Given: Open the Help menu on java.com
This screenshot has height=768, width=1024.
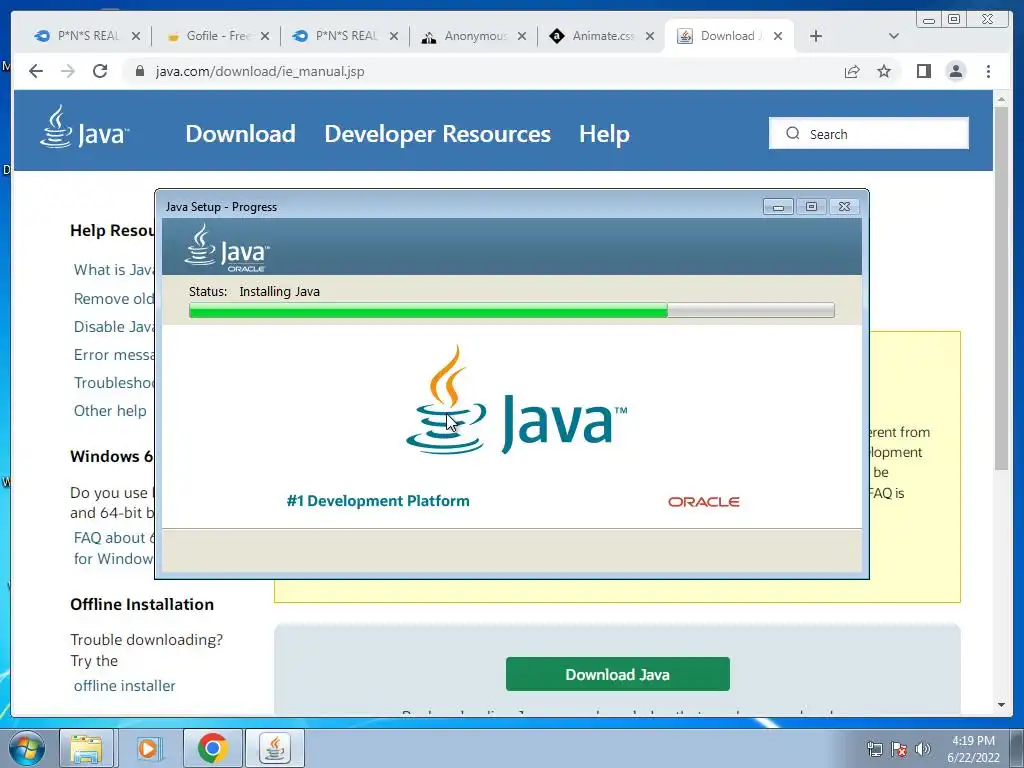Looking at the screenshot, I should coord(604,134).
